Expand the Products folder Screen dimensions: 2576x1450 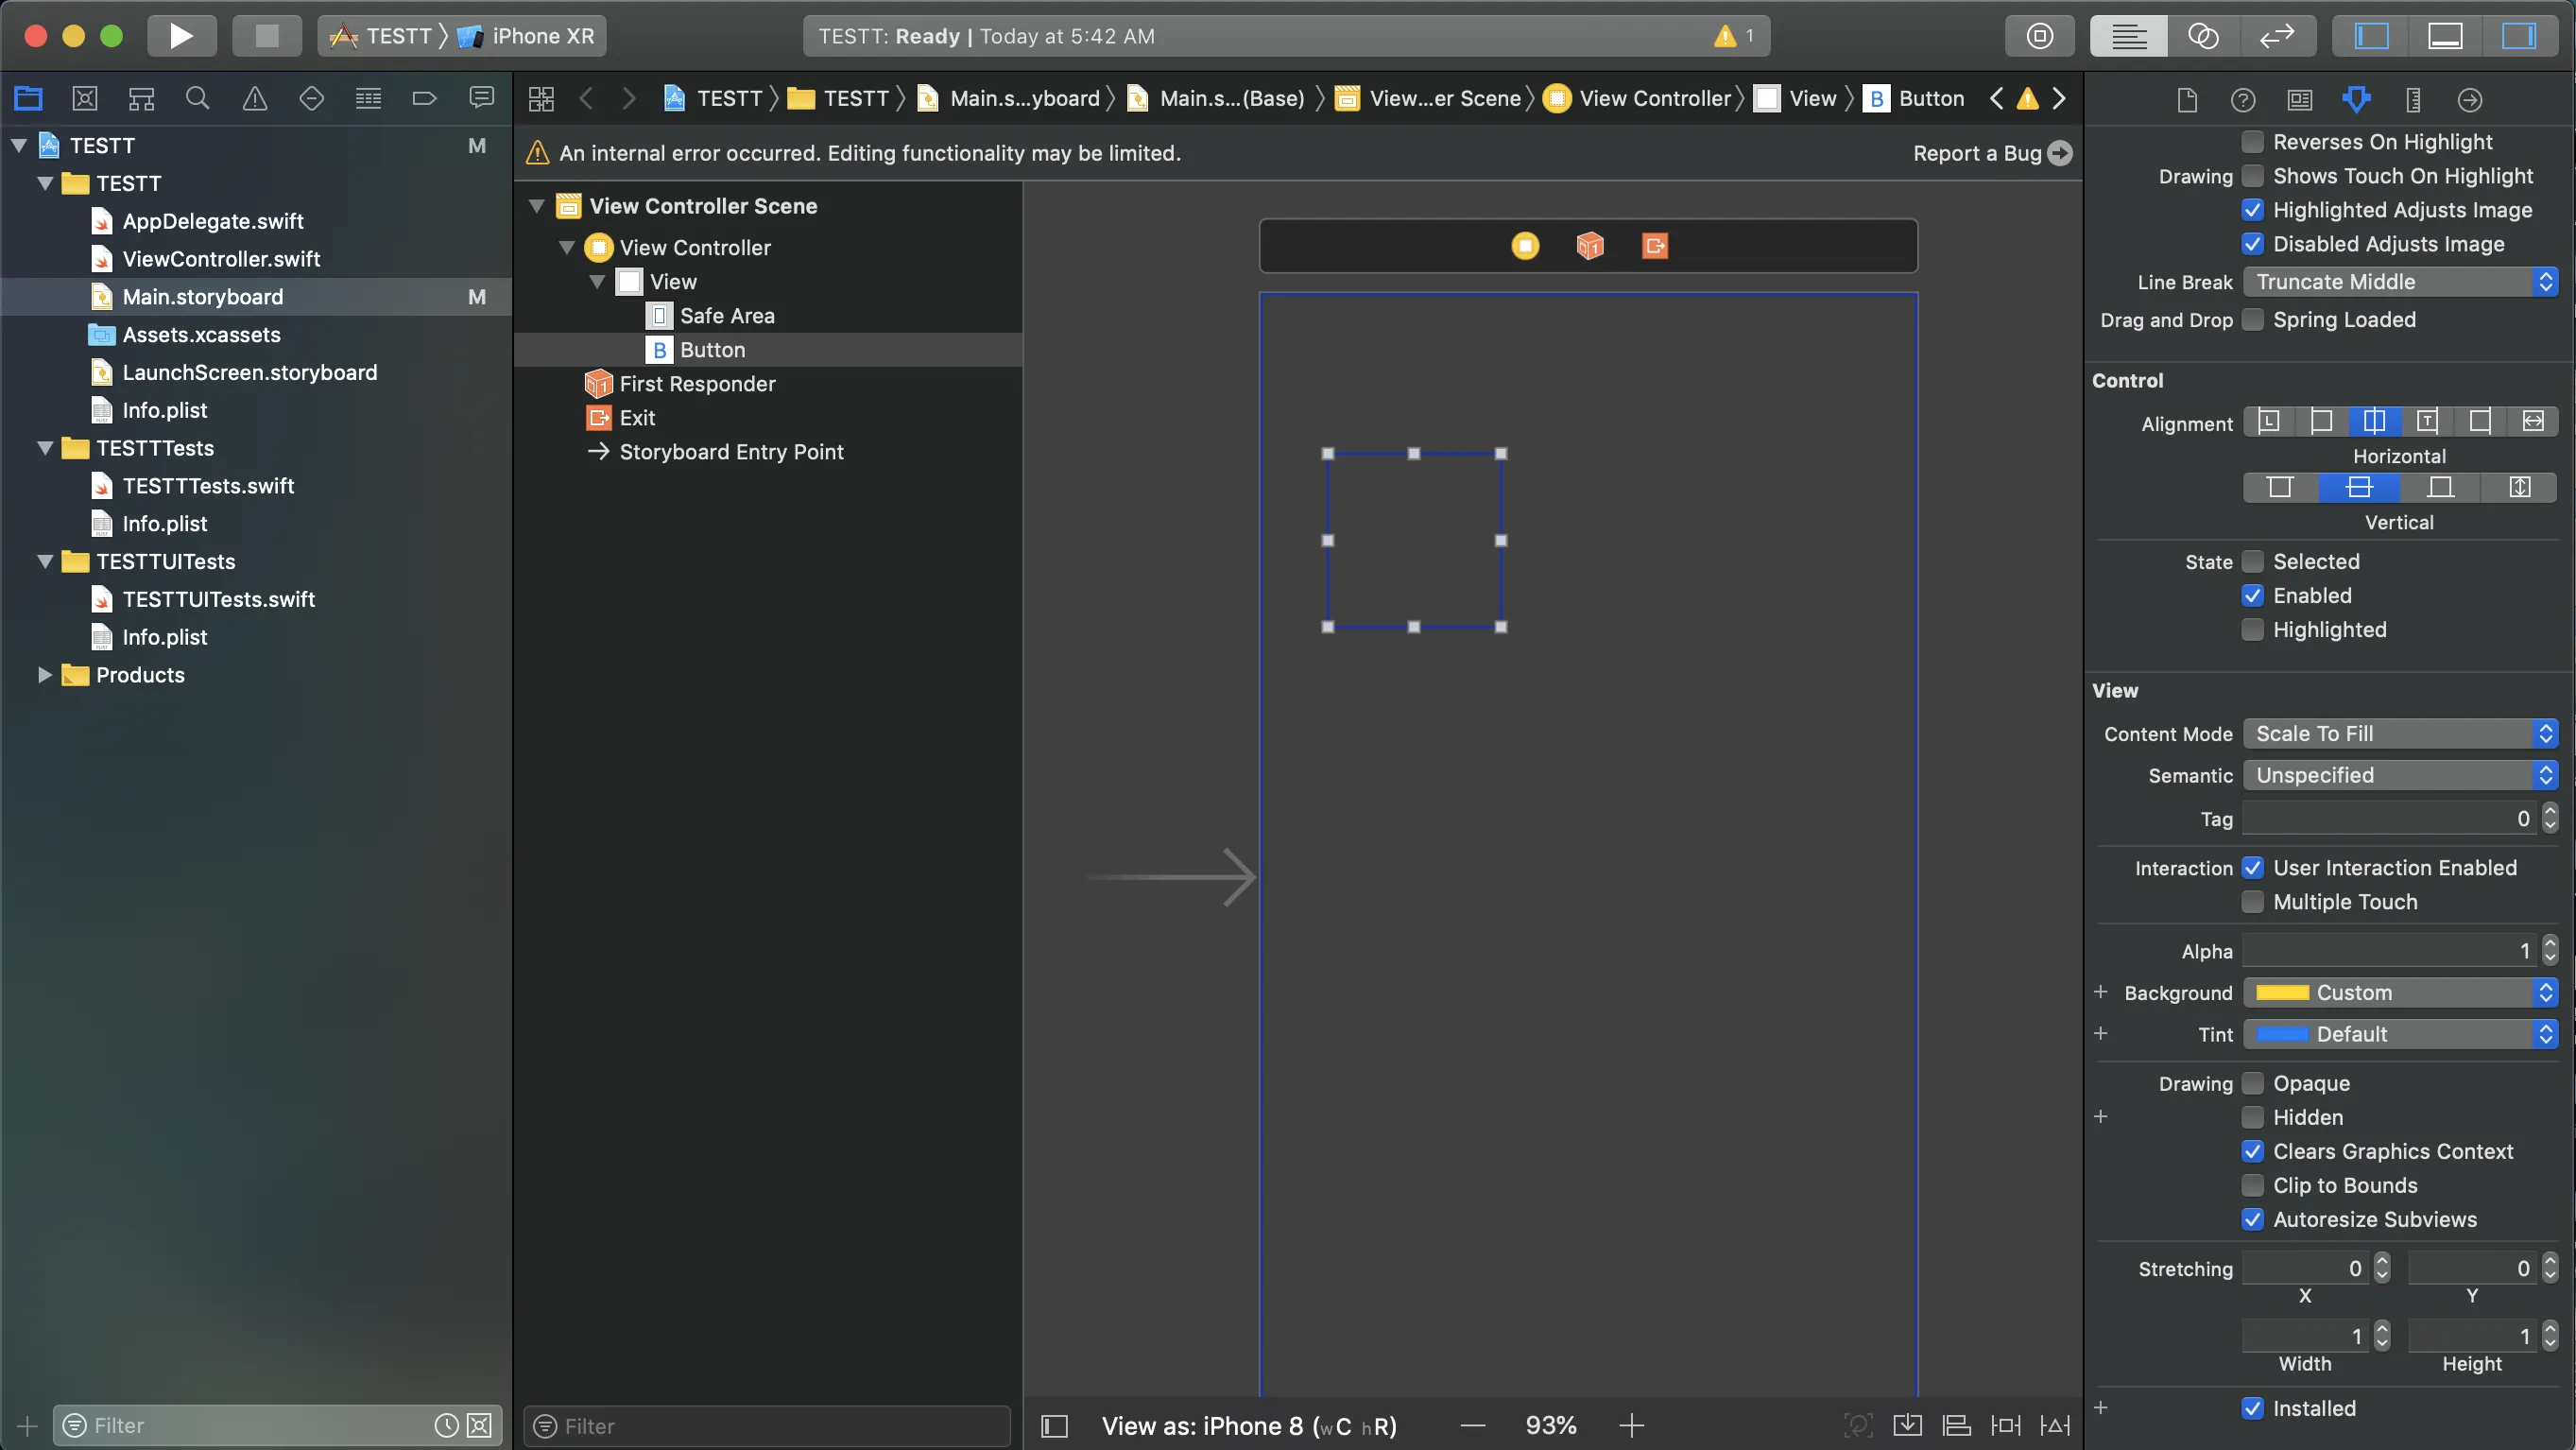(x=44, y=675)
